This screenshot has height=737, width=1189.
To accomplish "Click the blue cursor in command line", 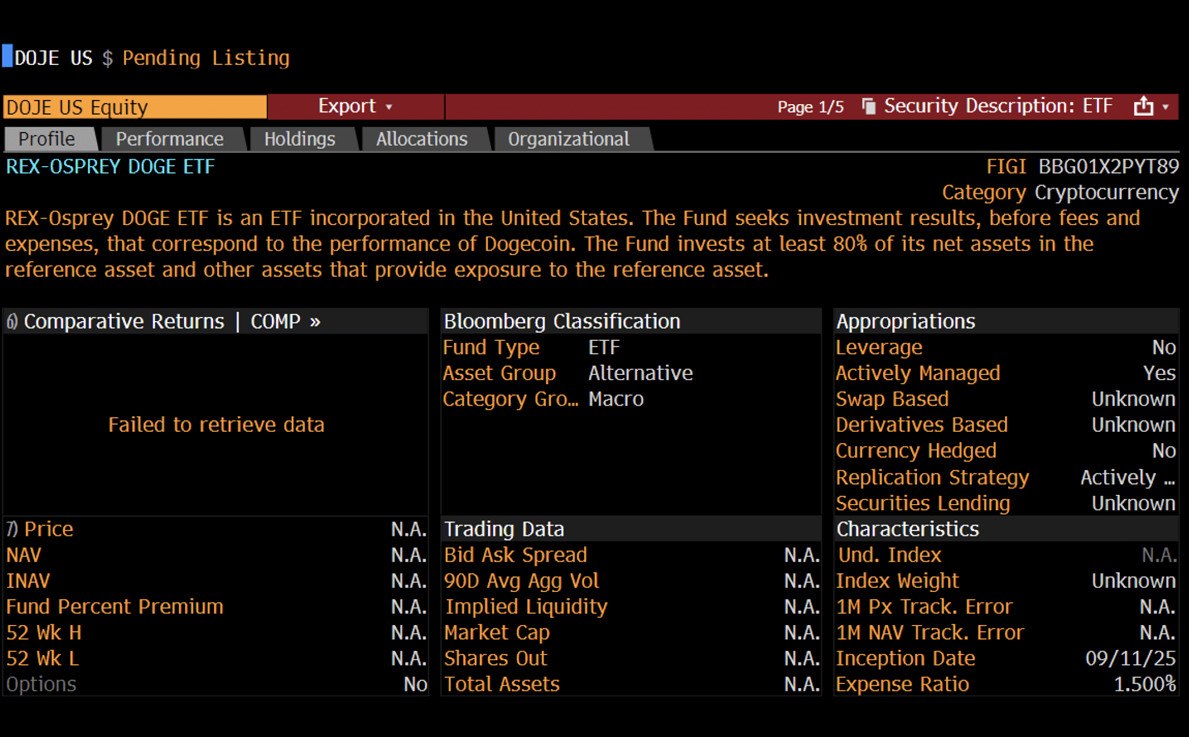I will click(7, 57).
